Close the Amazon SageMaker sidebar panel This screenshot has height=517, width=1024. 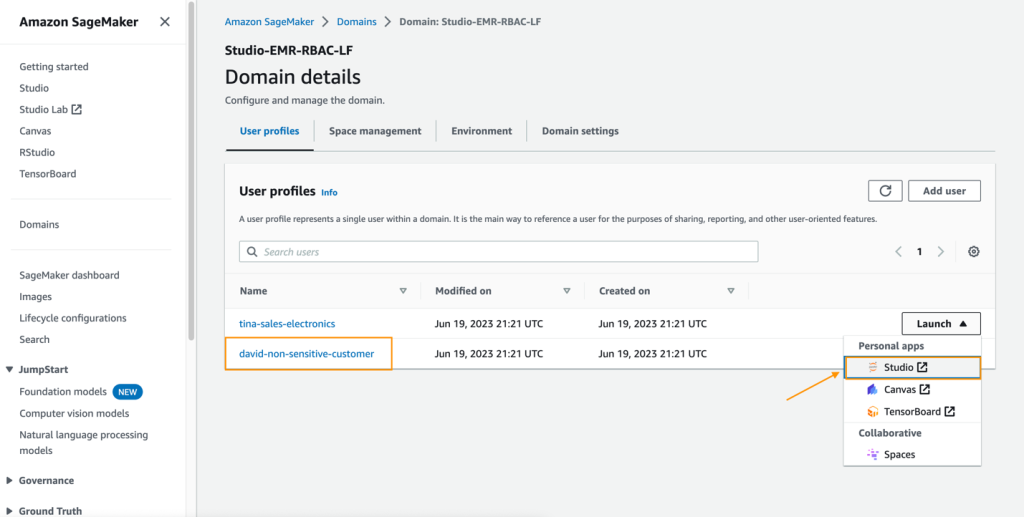[165, 22]
